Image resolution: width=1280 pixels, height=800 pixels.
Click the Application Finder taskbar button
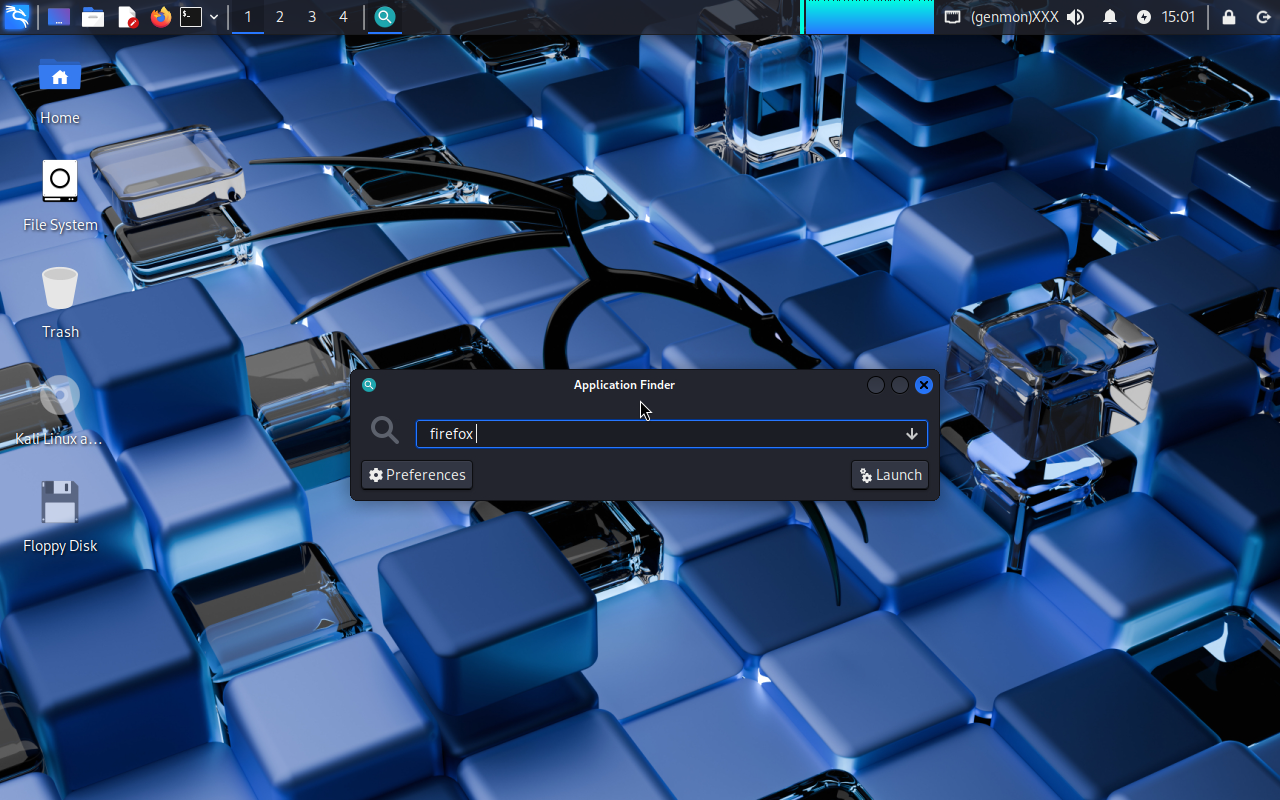point(385,17)
